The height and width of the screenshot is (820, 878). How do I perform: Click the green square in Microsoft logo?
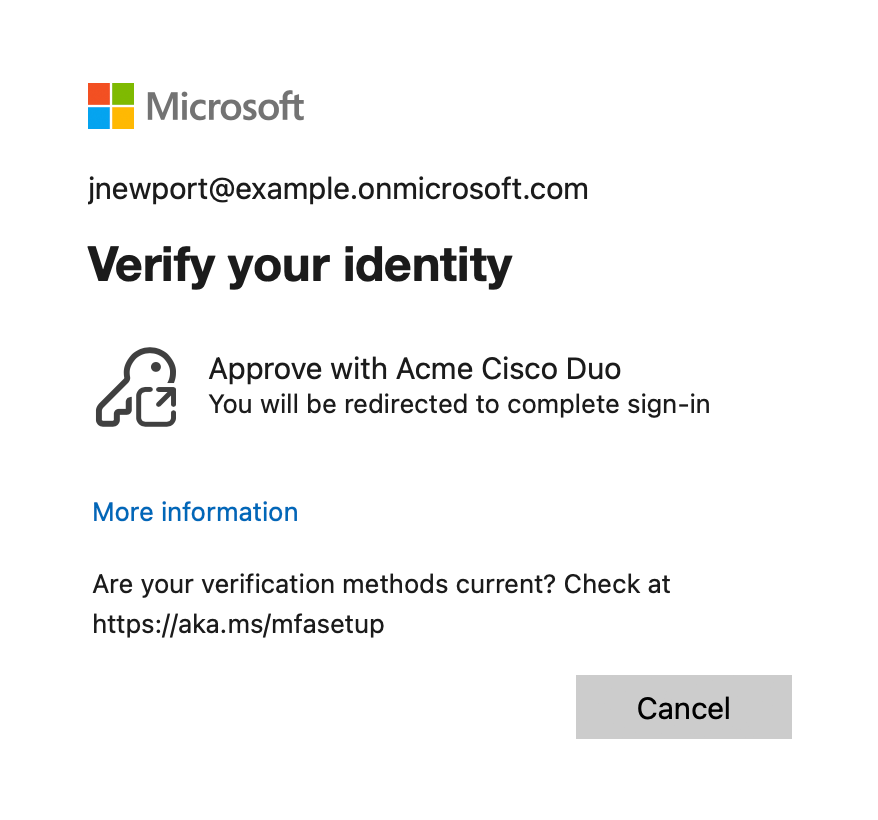click(x=123, y=95)
